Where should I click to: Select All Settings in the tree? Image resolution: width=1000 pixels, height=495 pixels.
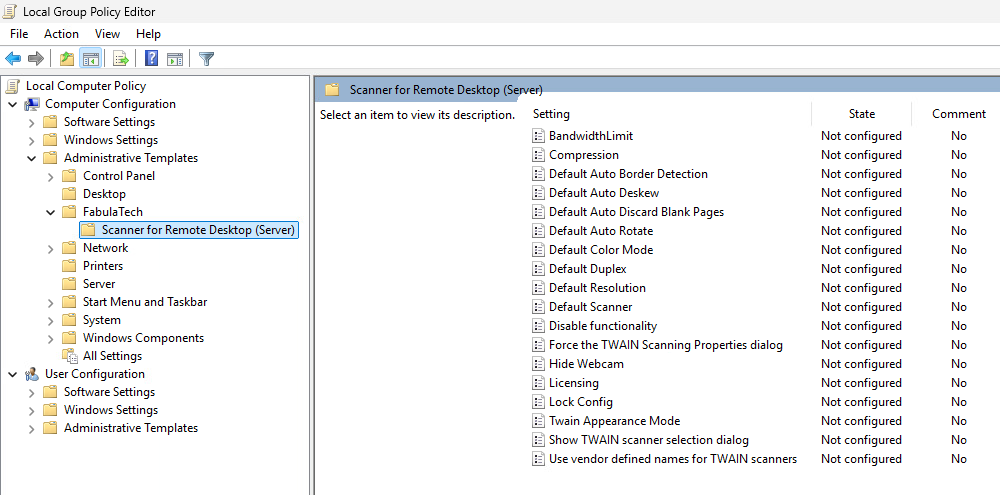coord(112,356)
